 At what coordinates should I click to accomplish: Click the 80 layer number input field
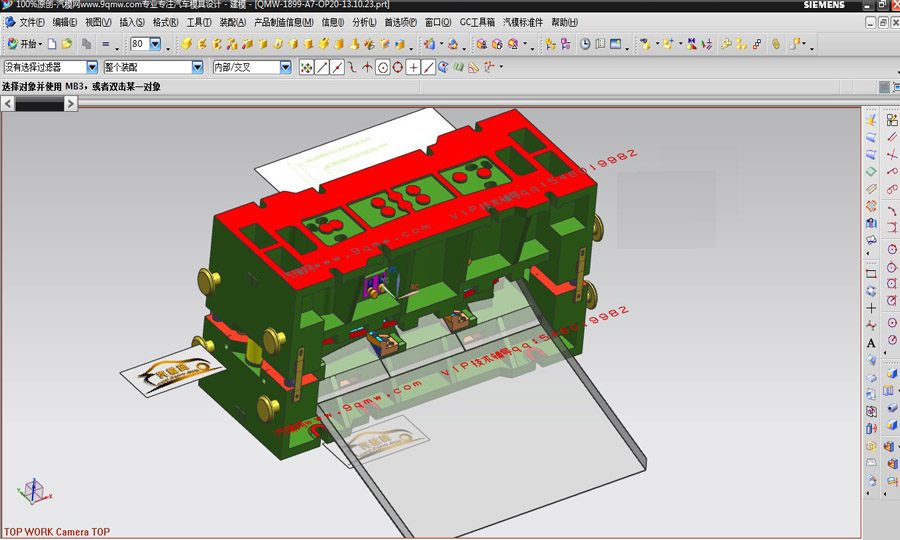click(138, 44)
